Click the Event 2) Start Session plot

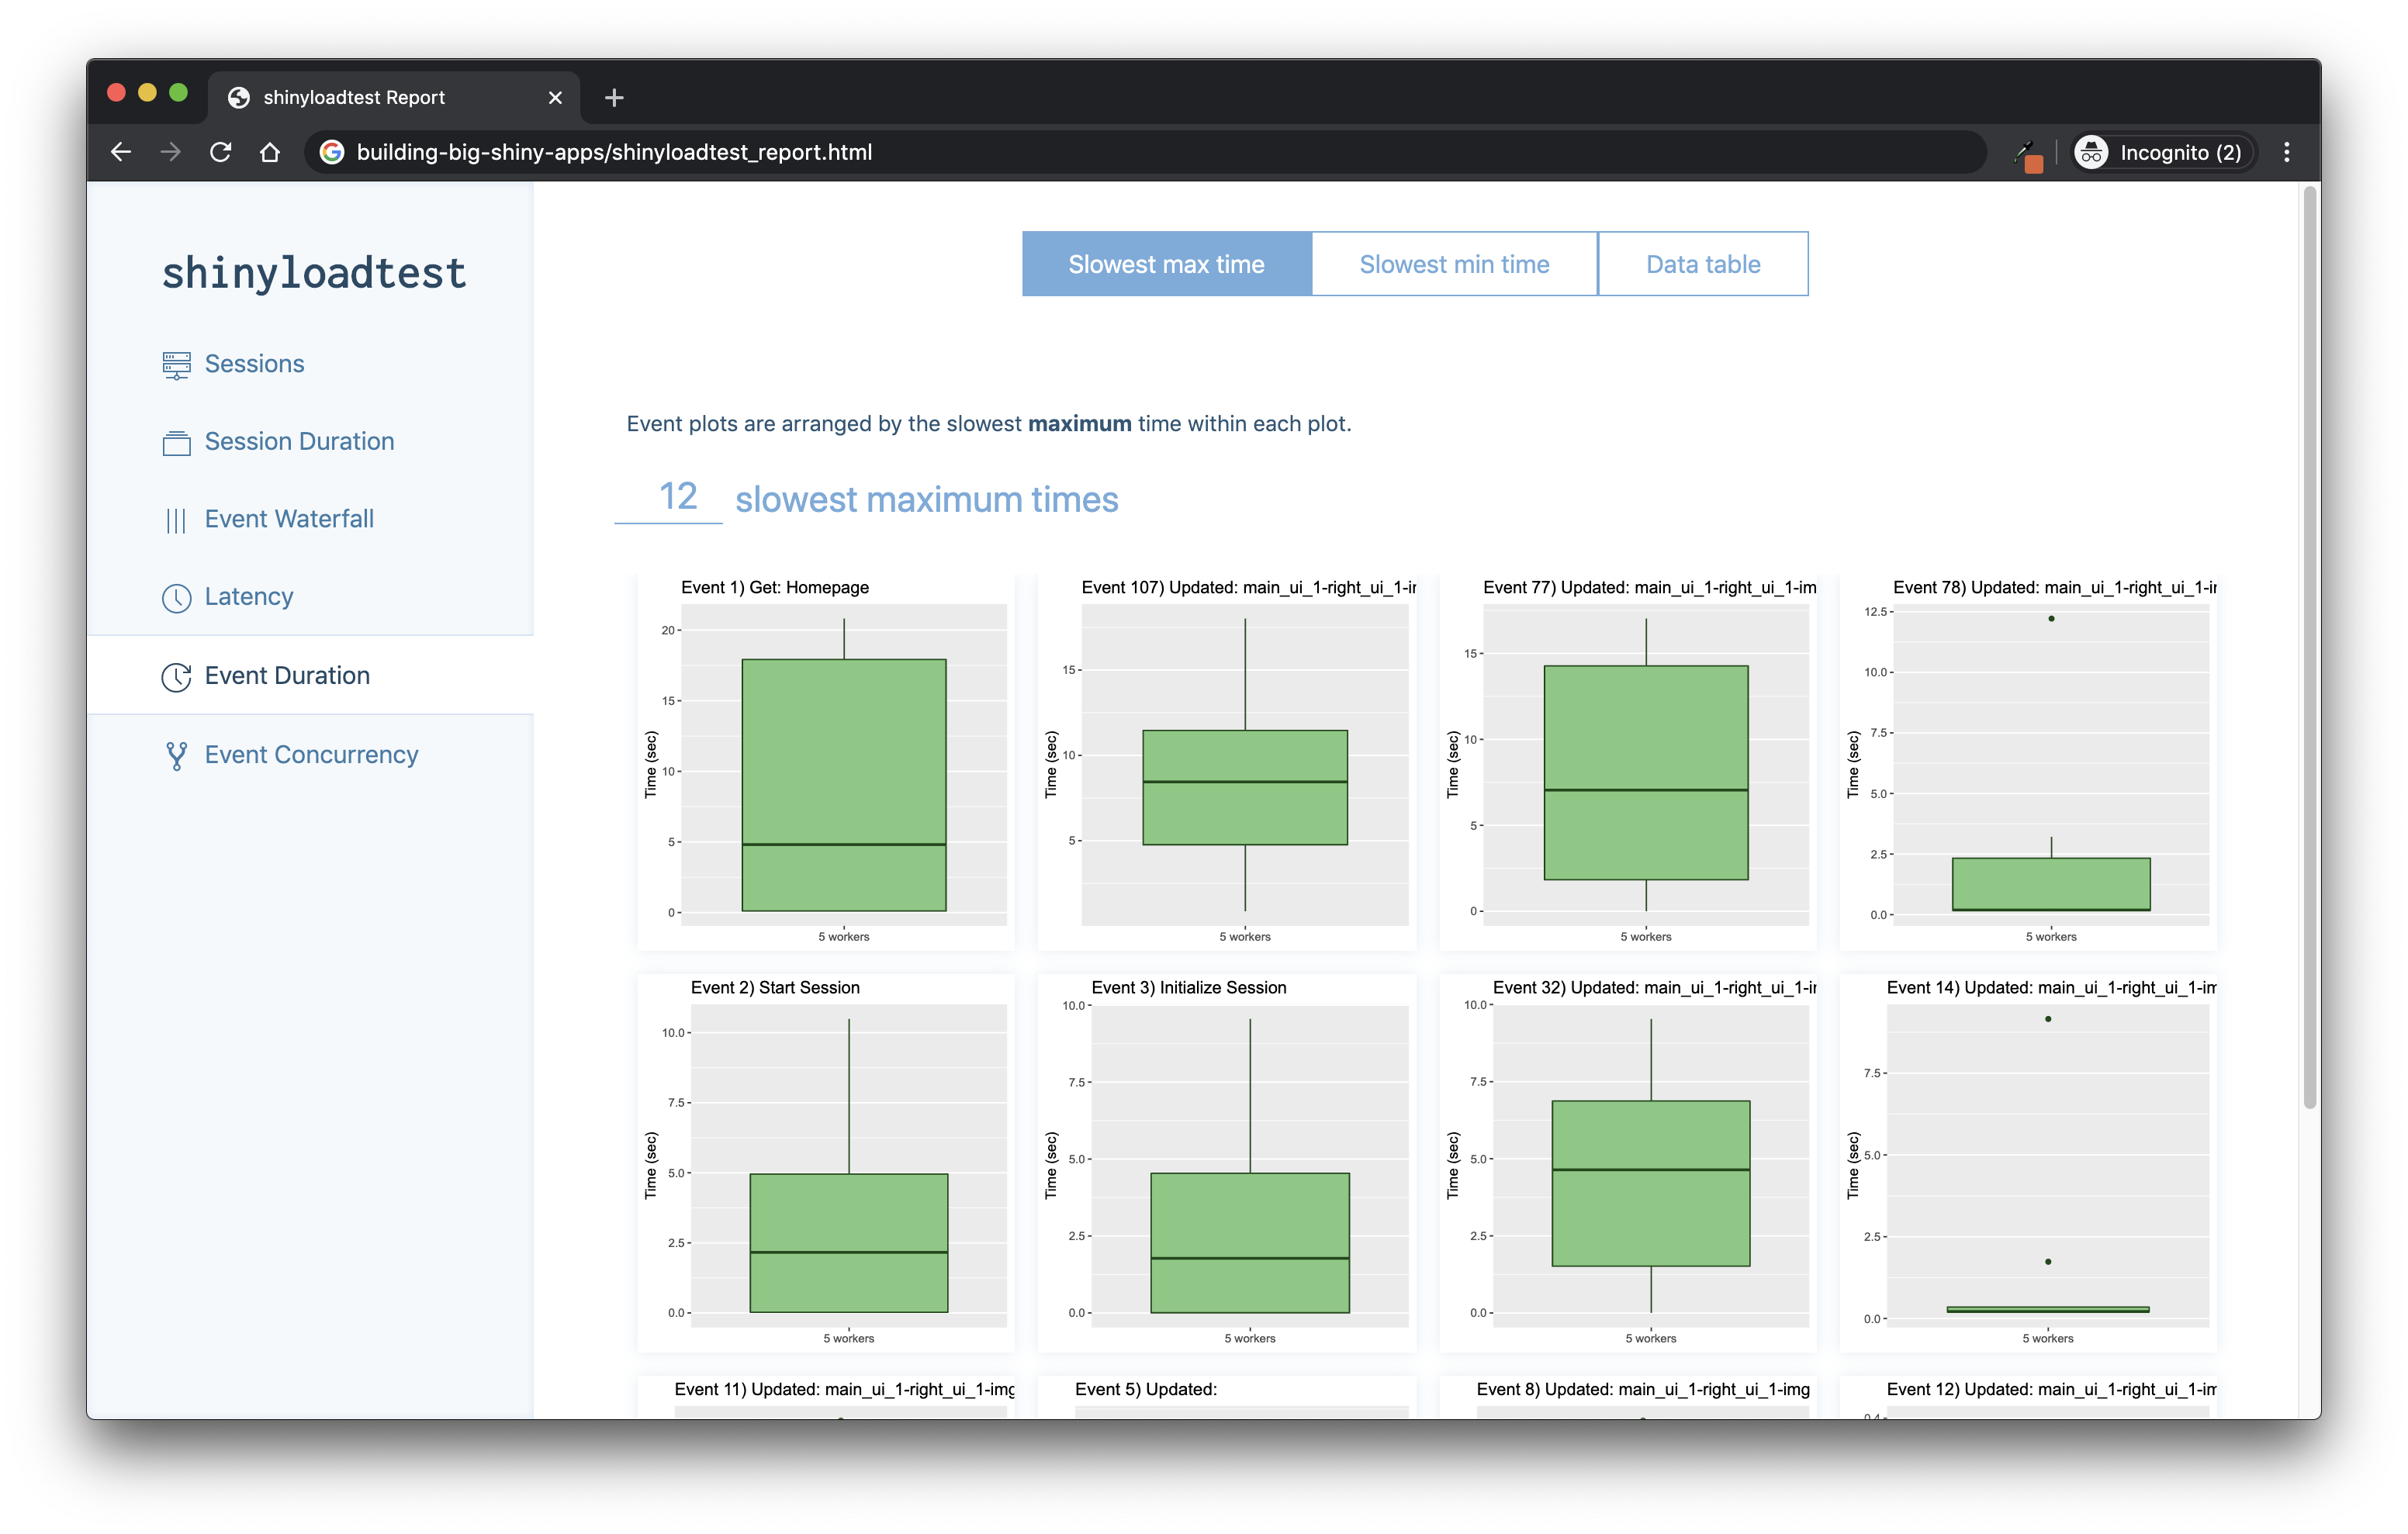click(x=826, y=1163)
